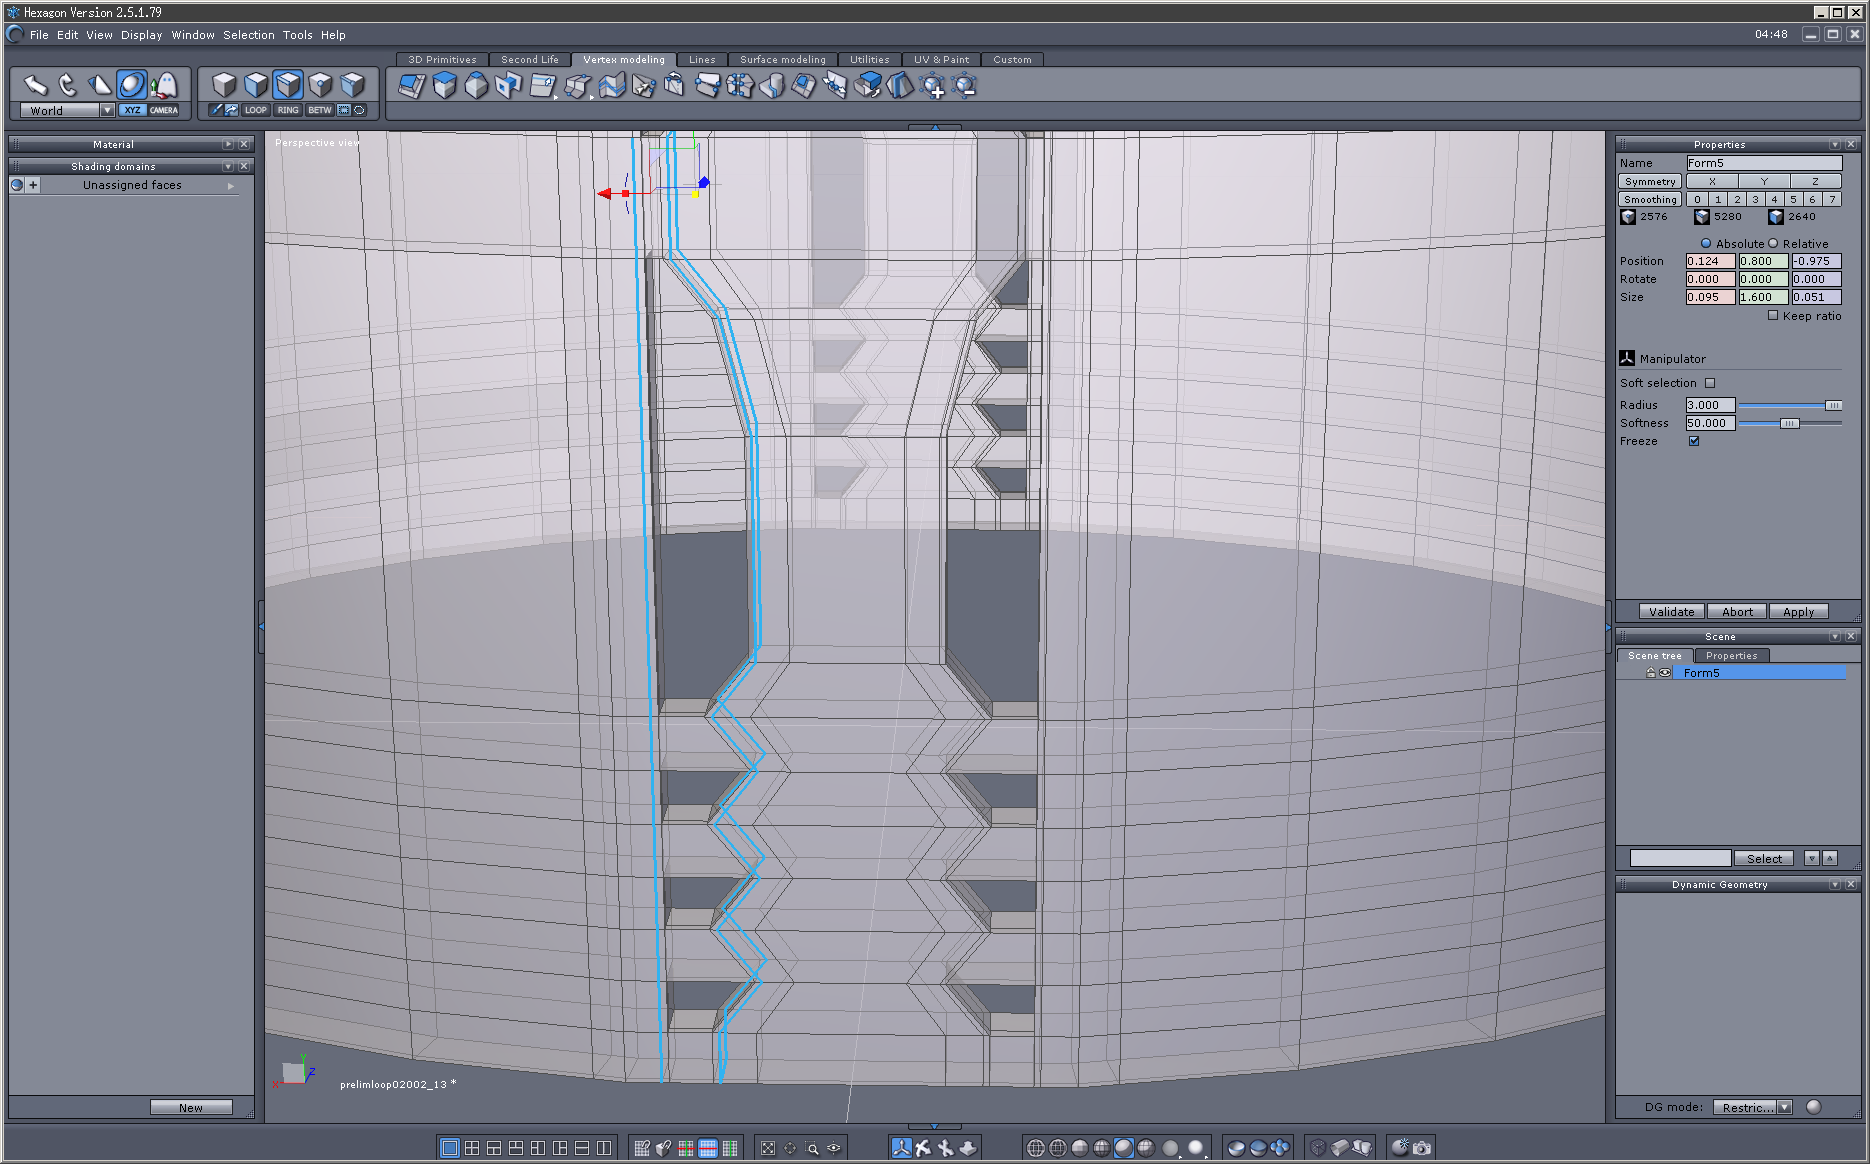The width and height of the screenshot is (1870, 1164).
Task: Click the New material button
Action: [x=191, y=1107]
